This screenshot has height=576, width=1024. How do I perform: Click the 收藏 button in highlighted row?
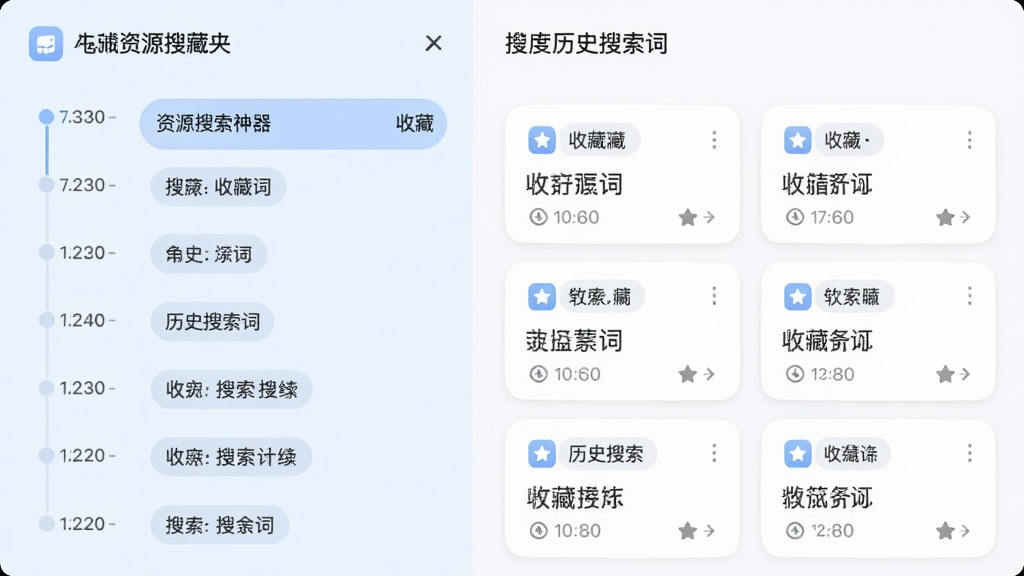pyautogui.click(x=415, y=123)
